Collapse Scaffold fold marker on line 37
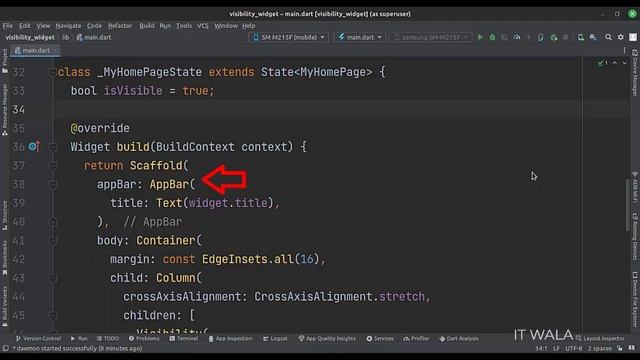 pos(53,166)
